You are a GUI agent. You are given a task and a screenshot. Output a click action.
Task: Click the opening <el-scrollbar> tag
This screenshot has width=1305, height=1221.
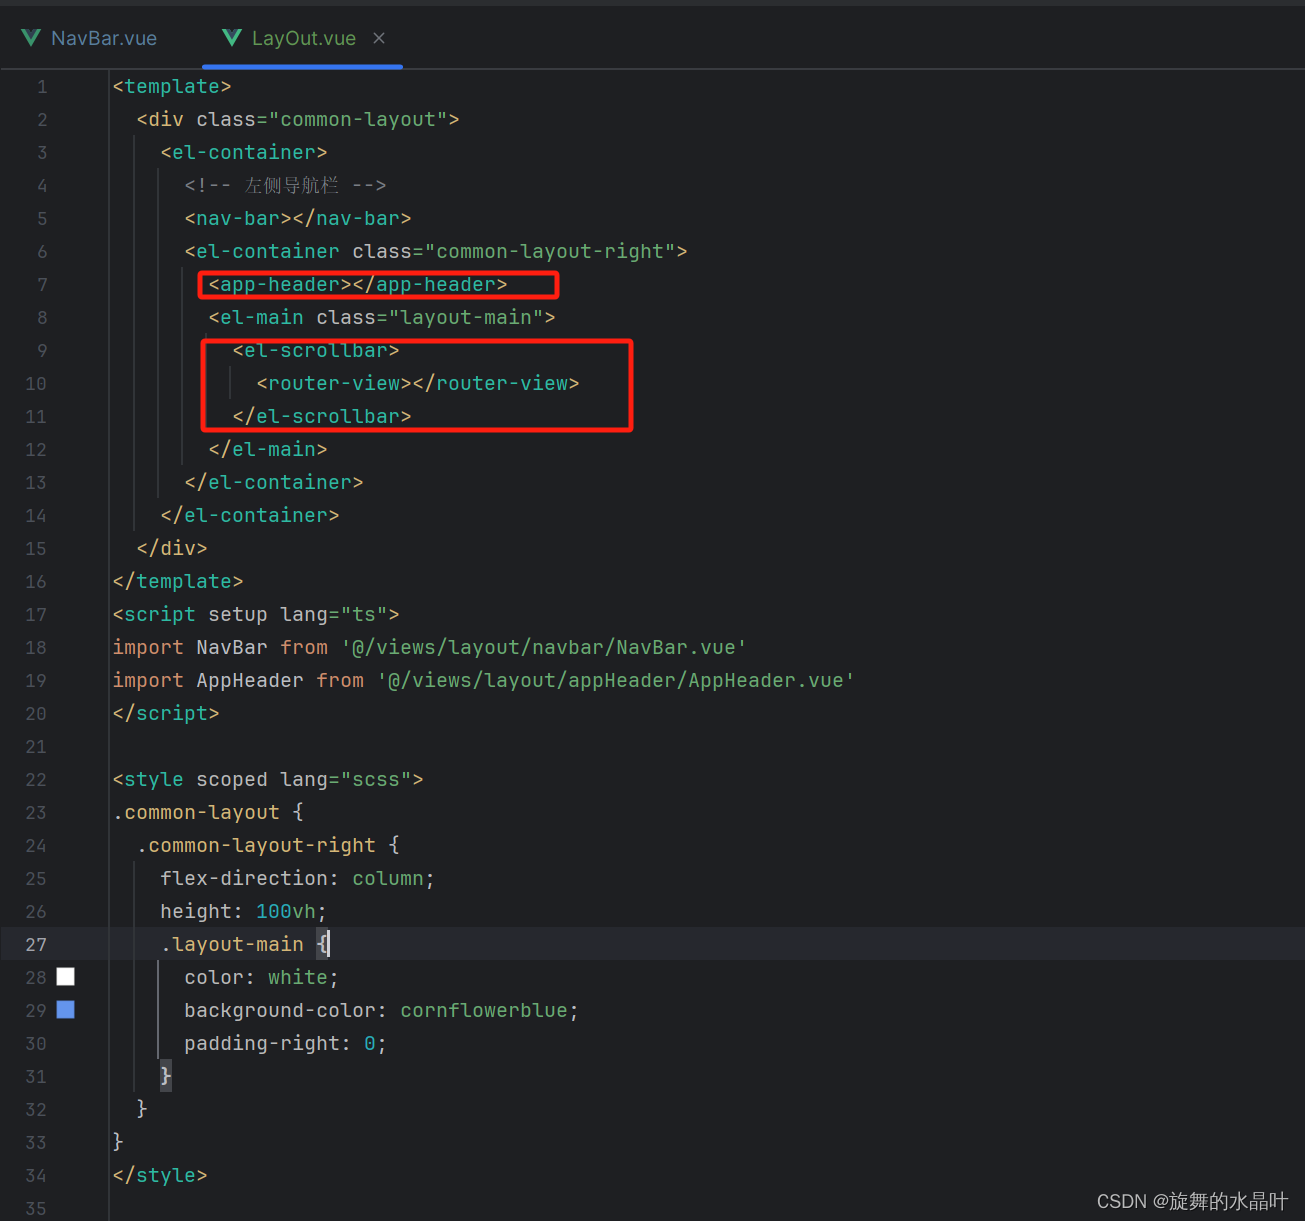click(x=316, y=350)
